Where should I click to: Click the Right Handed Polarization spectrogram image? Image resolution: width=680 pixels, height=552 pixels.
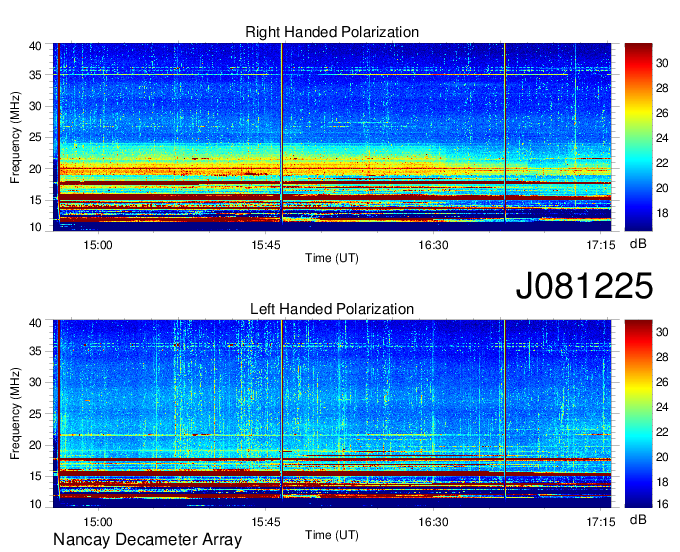pyautogui.click(x=332, y=137)
